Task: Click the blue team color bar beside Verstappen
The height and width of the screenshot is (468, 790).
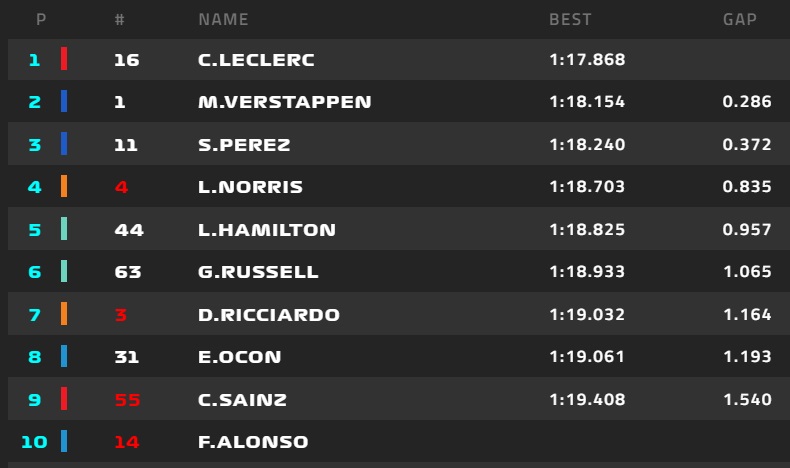Action: [x=64, y=102]
